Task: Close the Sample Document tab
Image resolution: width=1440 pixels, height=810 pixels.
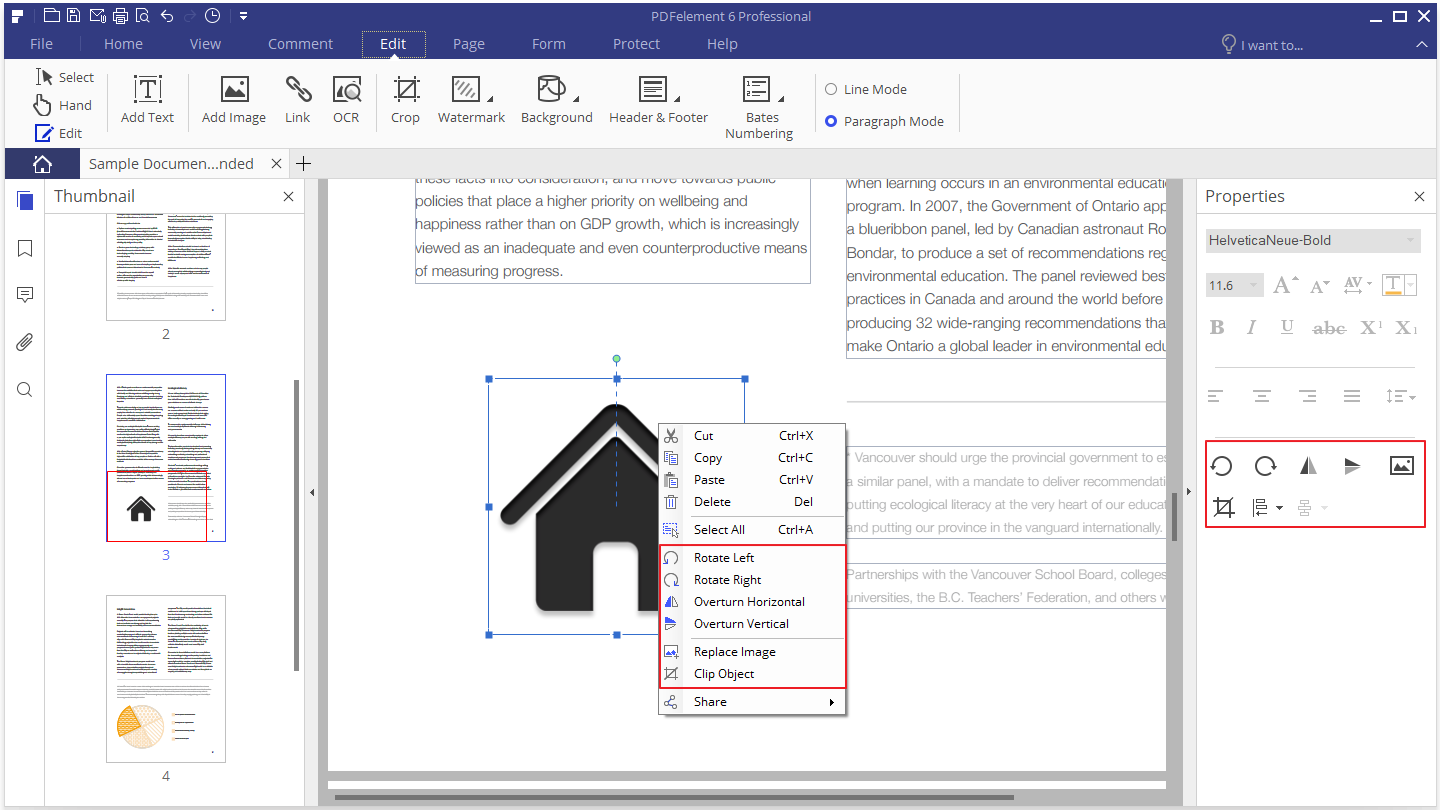Action: (277, 163)
